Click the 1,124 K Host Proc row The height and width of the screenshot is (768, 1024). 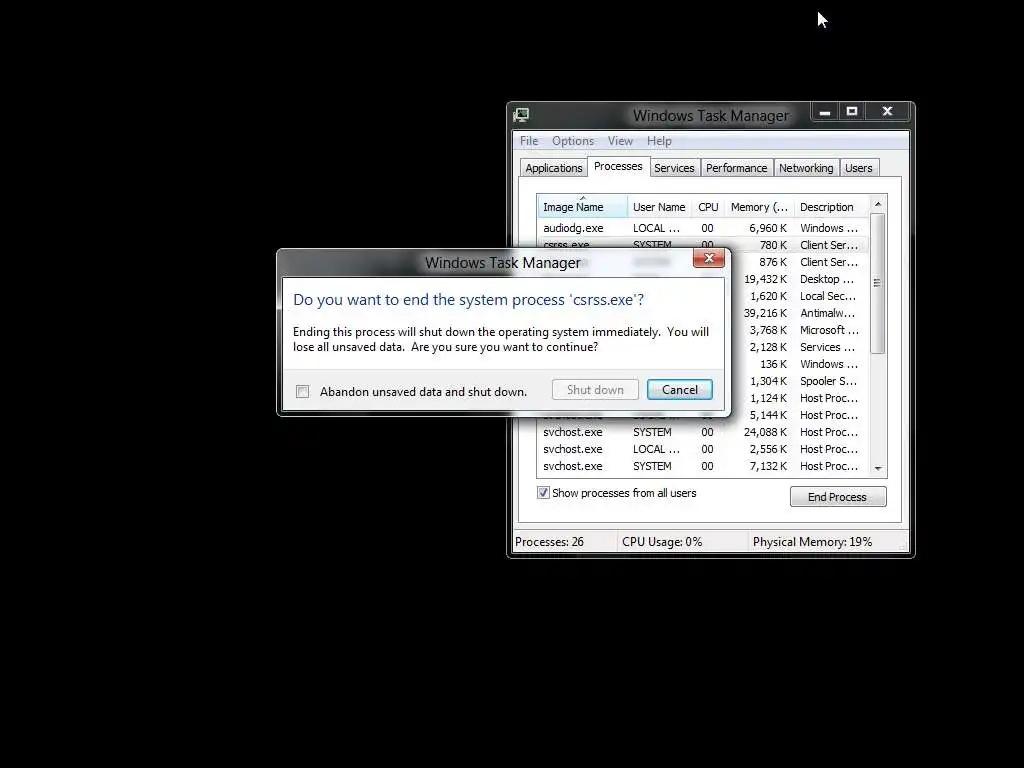pyautogui.click(x=801, y=398)
